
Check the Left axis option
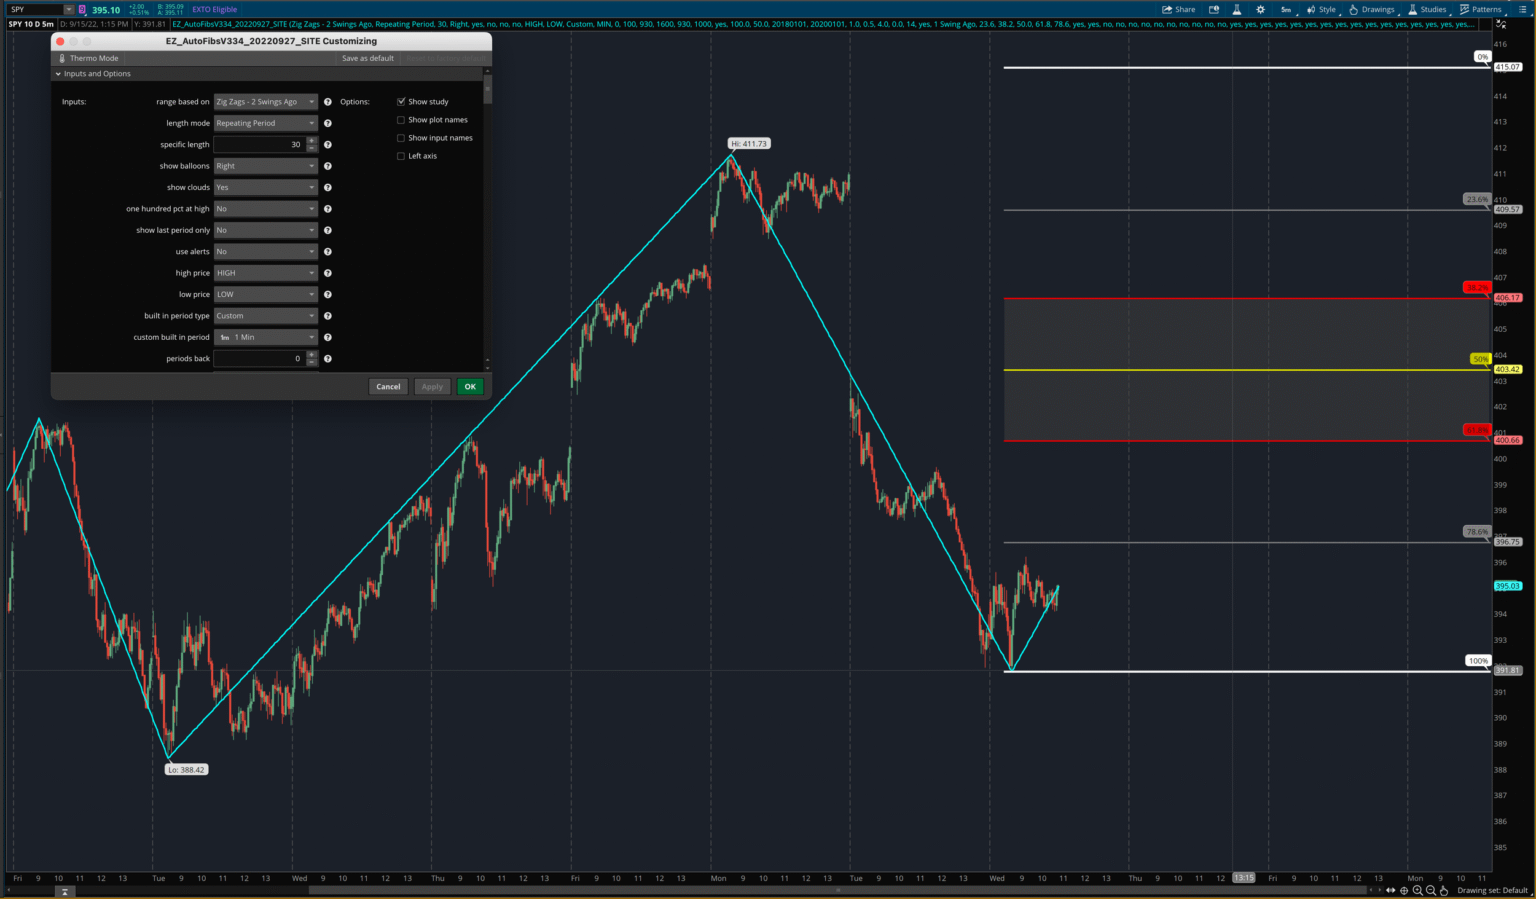point(401,155)
